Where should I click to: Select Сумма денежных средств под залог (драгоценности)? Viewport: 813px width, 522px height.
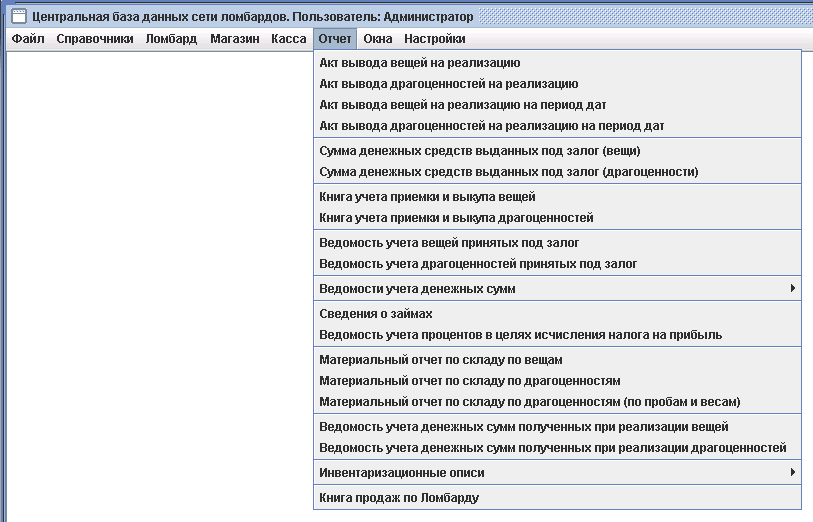[557, 172]
